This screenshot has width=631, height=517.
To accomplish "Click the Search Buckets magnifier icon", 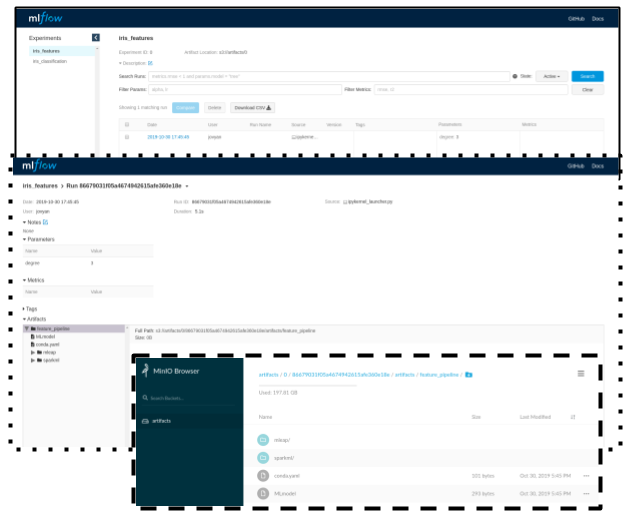I will [145, 398].
